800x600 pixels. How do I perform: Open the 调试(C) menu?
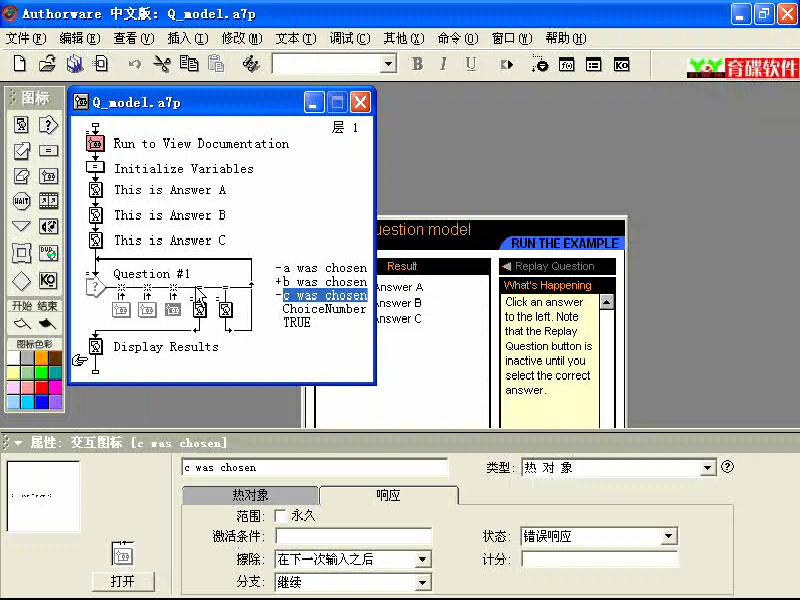[350, 38]
